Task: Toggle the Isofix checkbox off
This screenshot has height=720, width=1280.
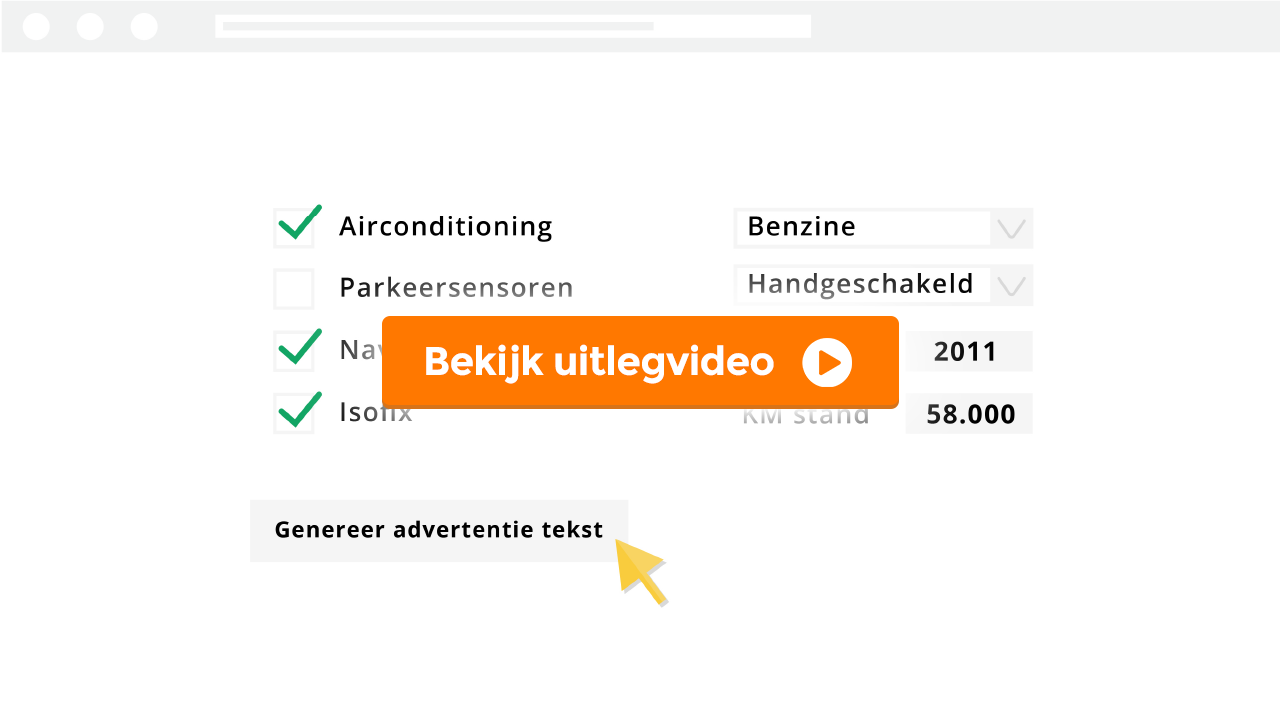Action: point(294,413)
